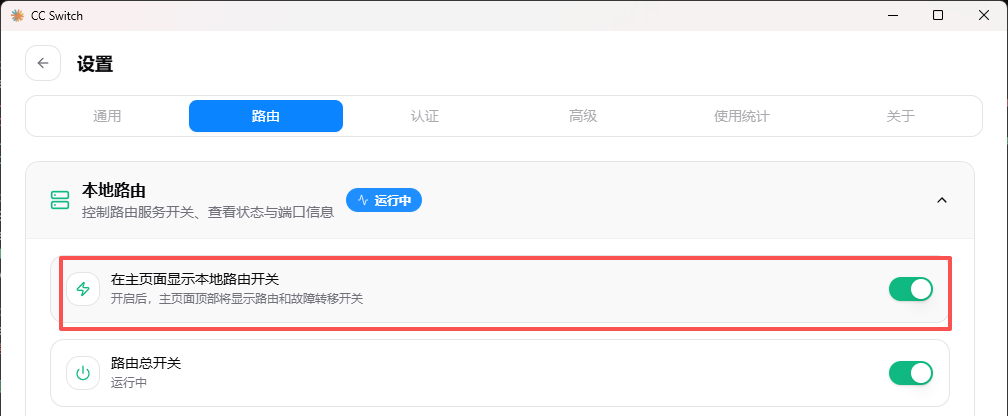Click the lightning bolt icon in first row
This screenshot has height=416, width=1008.
click(x=83, y=289)
